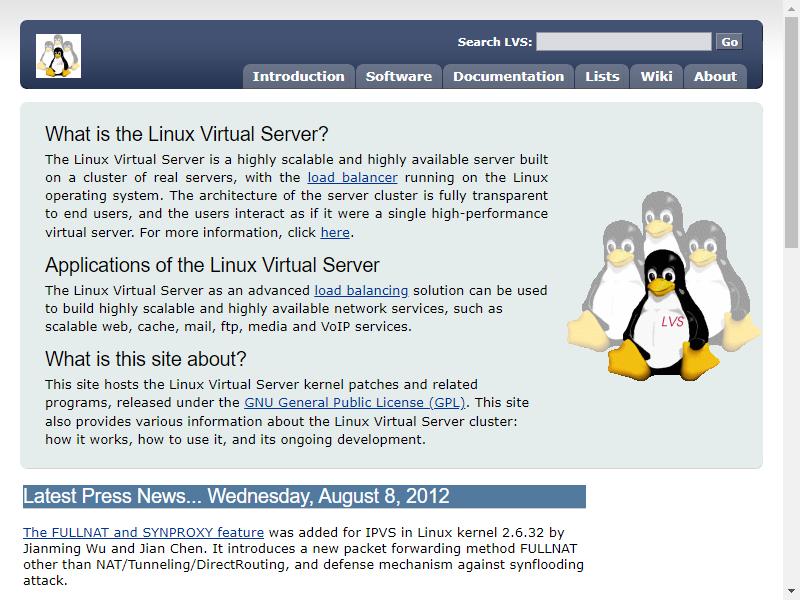Click heading "What is the Linux Virtual Server?"

(187, 134)
